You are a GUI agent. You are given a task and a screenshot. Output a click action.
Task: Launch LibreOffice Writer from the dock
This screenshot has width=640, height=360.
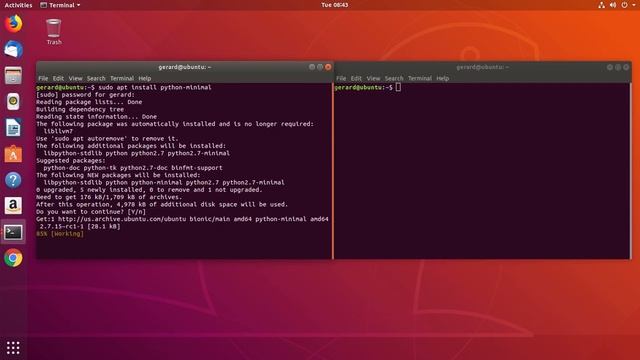13,128
